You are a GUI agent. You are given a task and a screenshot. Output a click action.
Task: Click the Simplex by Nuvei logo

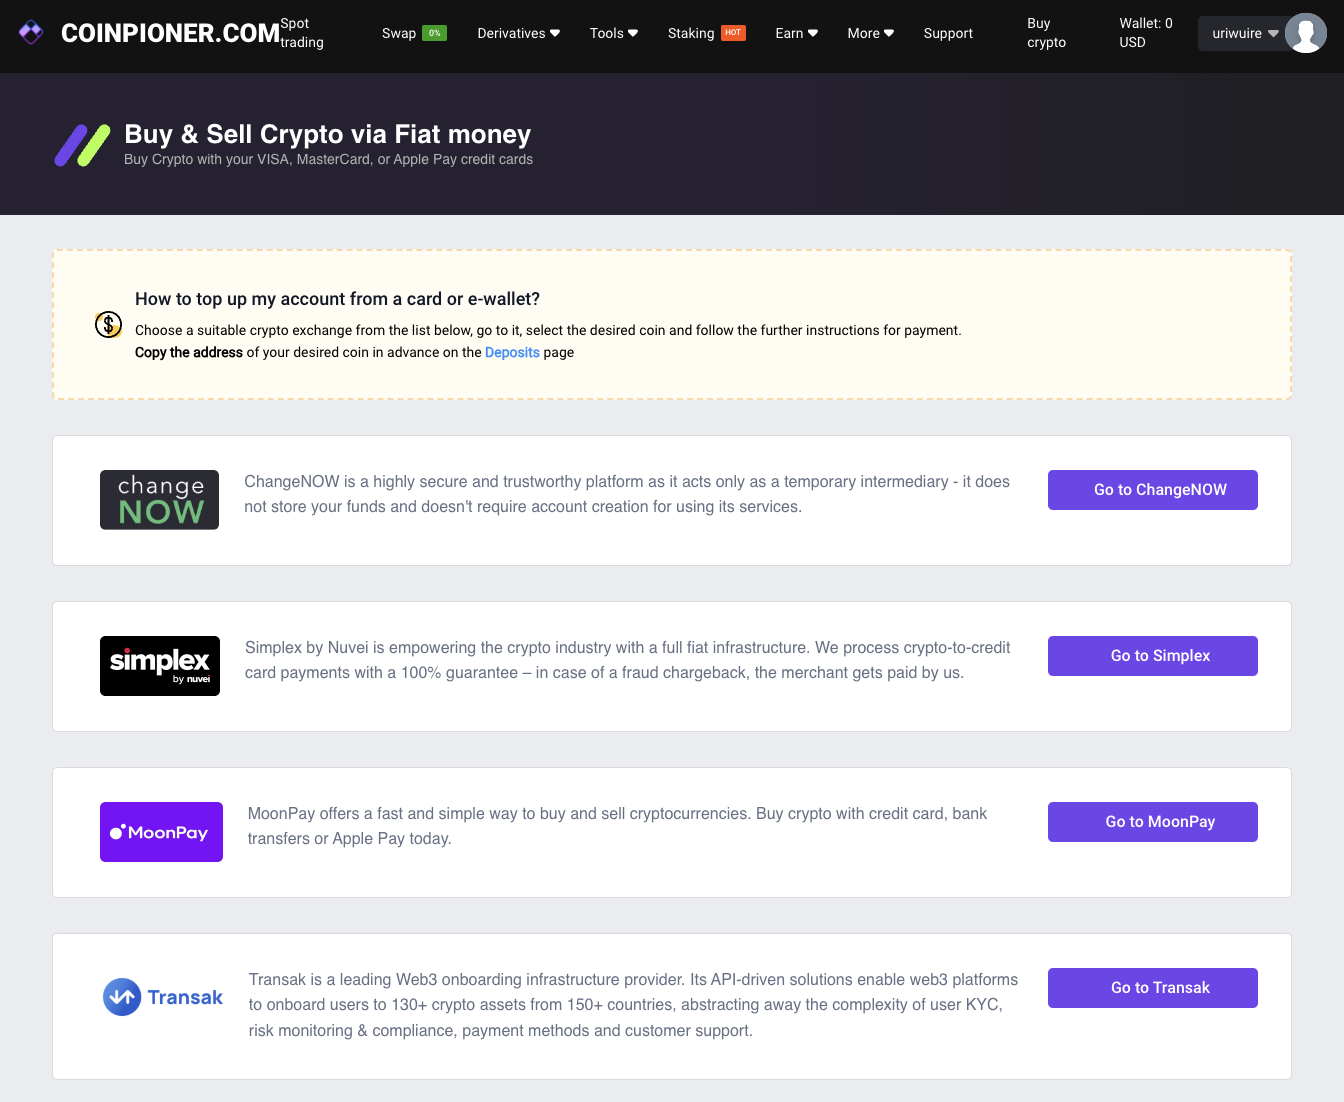coord(160,666)
